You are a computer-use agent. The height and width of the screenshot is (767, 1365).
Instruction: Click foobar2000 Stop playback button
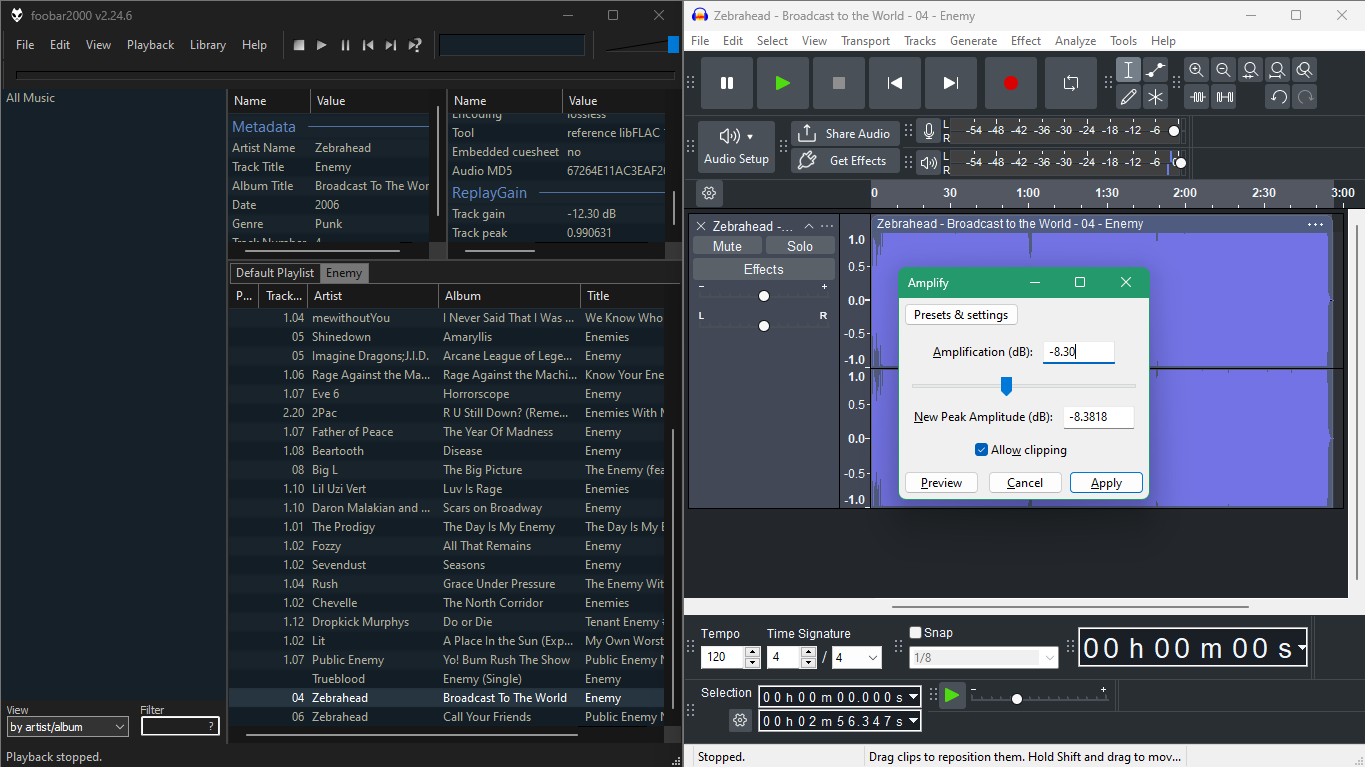pos(299,45)
